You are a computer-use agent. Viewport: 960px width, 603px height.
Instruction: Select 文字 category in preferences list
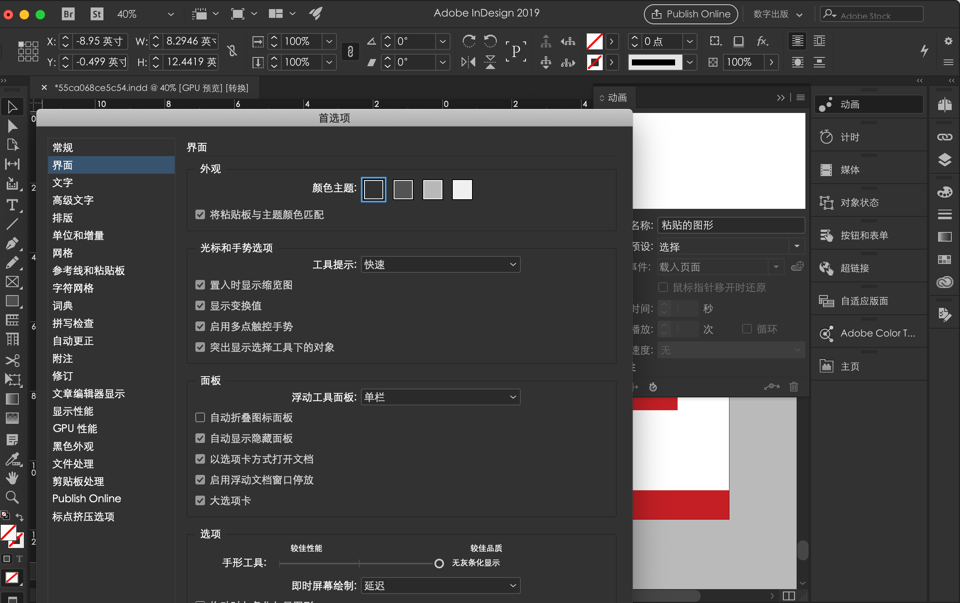[x=63, y=183]
